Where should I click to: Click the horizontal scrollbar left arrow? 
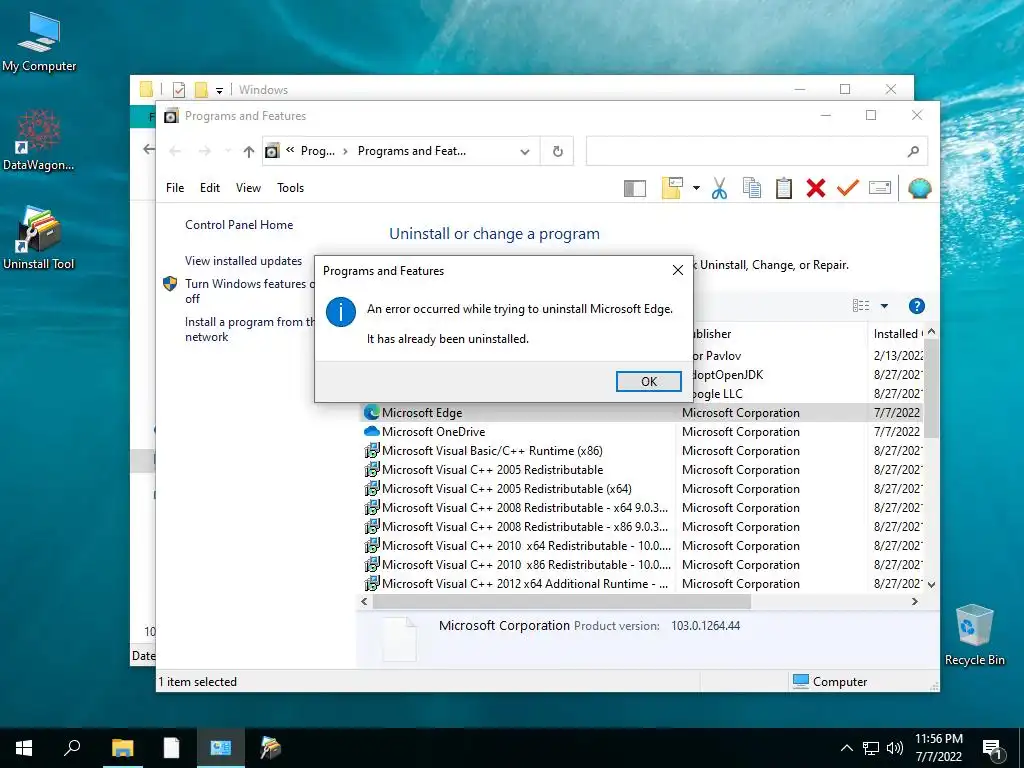point(364,601)
